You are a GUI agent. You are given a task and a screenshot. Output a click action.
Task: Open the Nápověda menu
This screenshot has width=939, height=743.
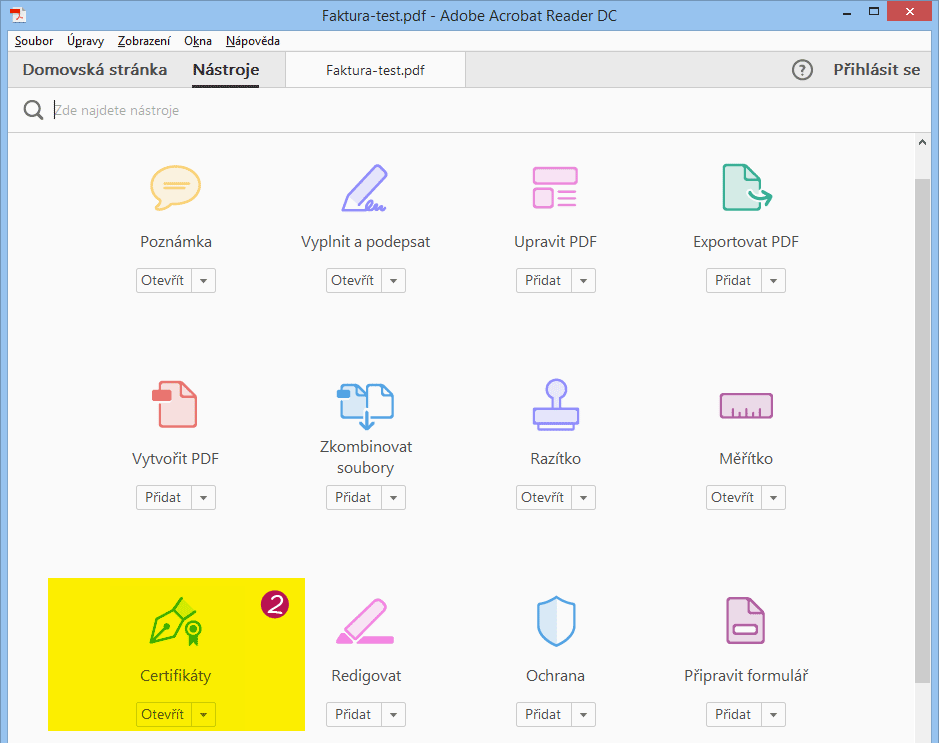[x=253, y=41]
